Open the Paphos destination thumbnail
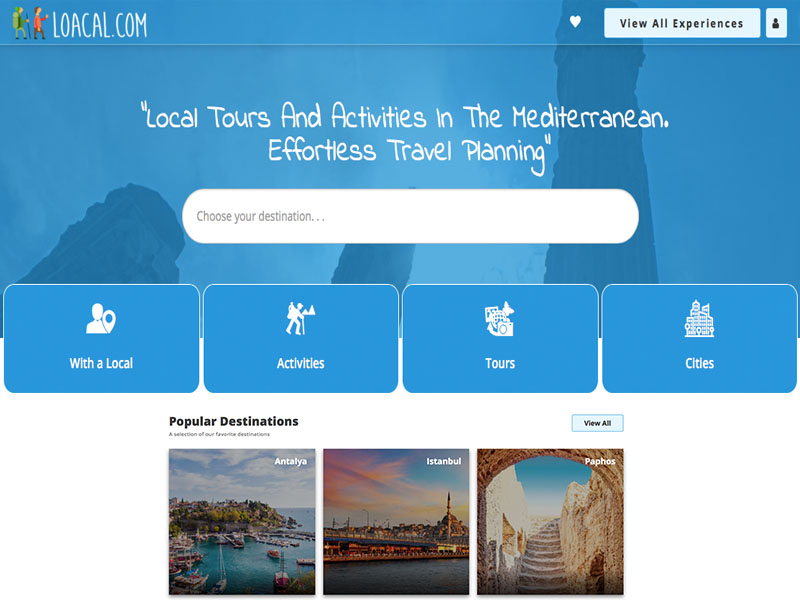This screenshot has width=800, height=600. tap(550, 521)
